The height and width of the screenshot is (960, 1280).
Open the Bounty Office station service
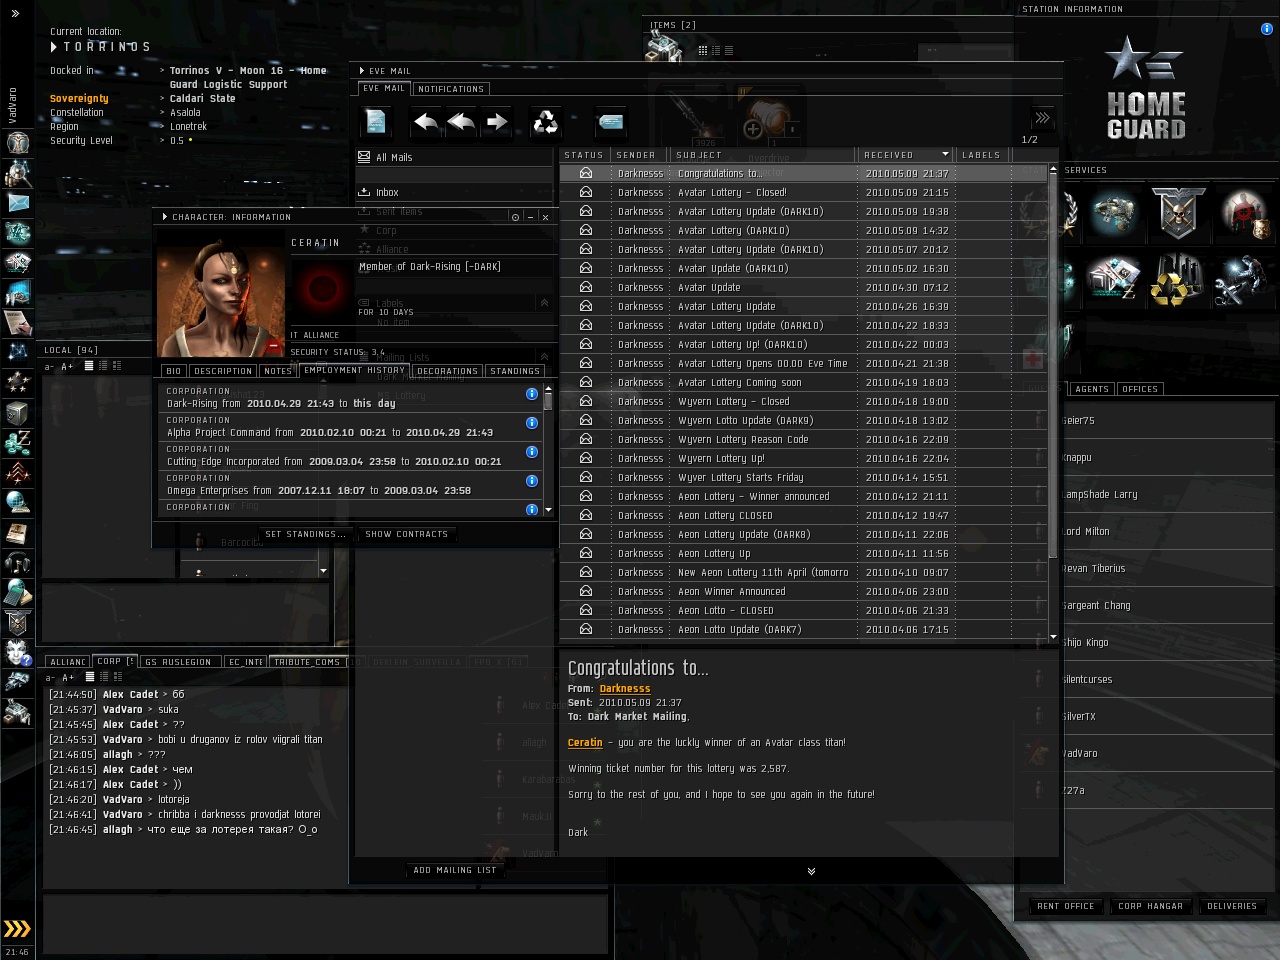(1244, 212)
